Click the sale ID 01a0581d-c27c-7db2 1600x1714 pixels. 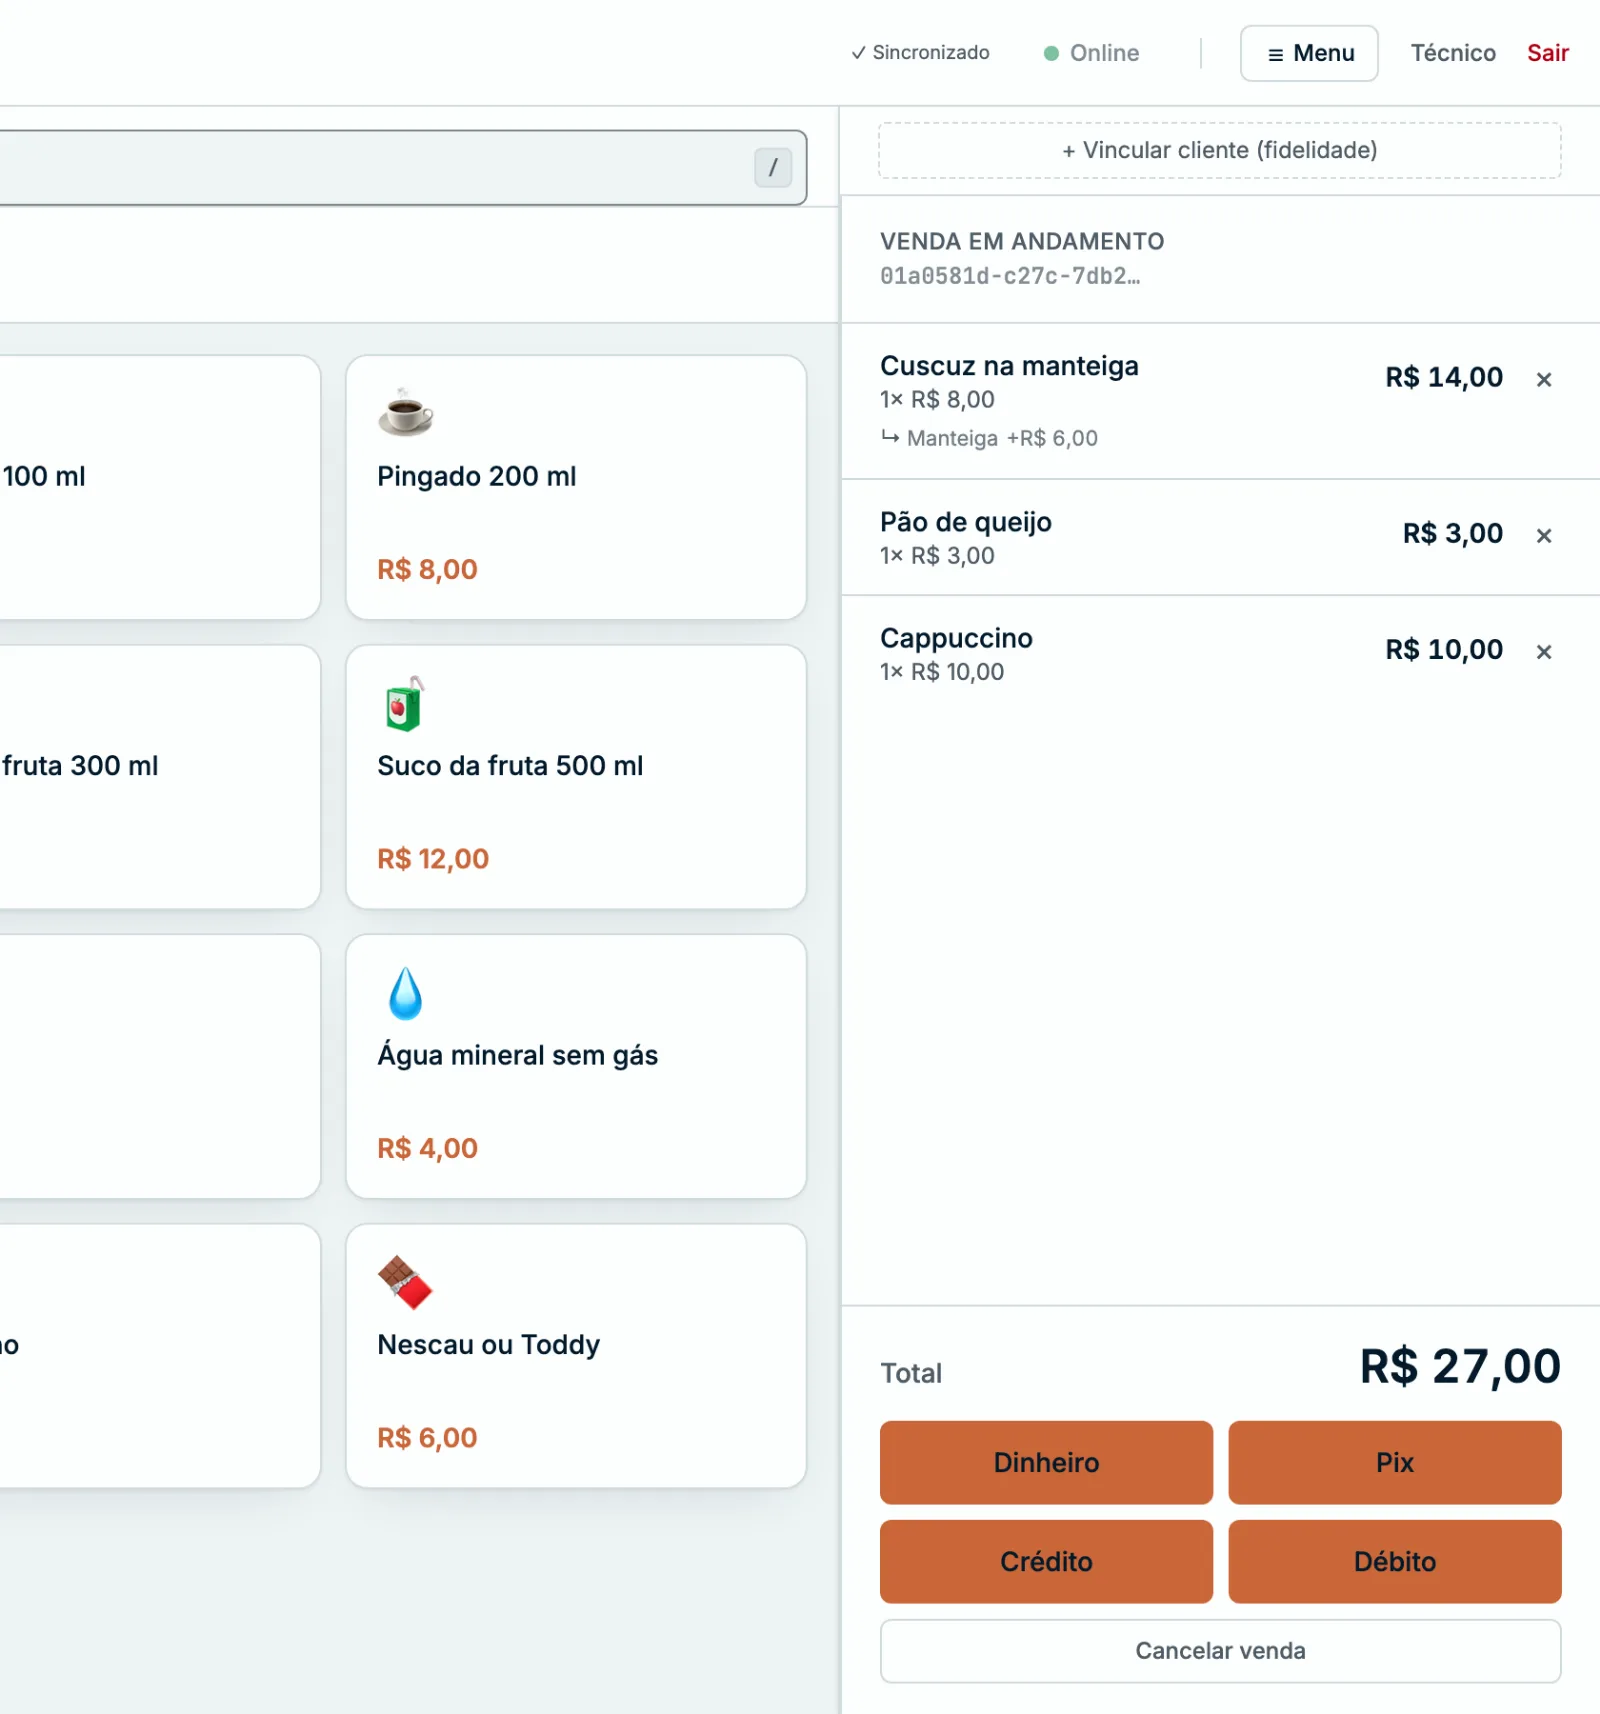(x=1010, y=276)
